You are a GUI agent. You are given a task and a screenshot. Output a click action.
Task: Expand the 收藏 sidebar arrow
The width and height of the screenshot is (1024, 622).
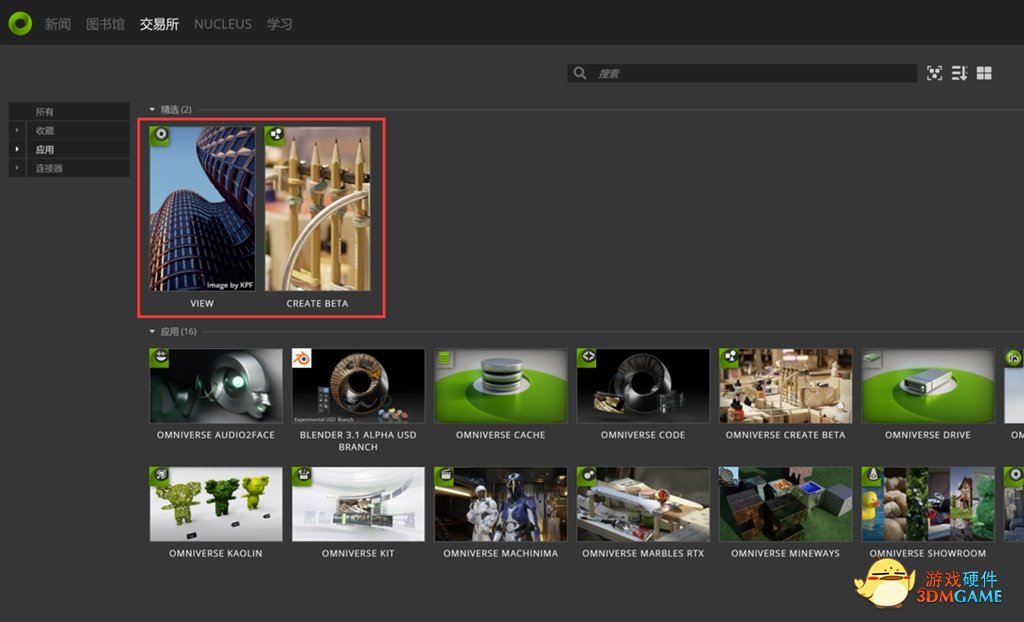(x=18, y=130)
